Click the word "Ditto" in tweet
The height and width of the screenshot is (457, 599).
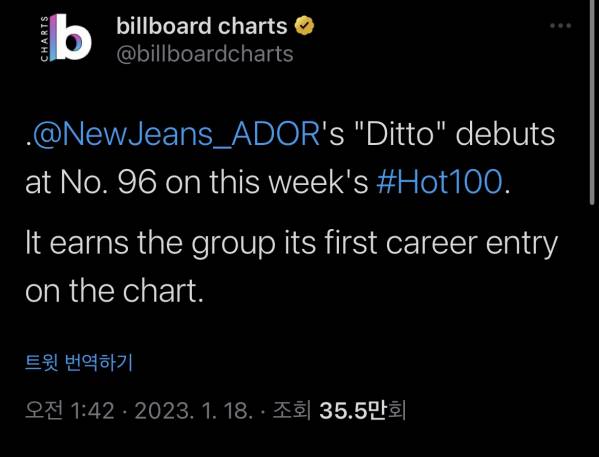(x=400, y=134)
